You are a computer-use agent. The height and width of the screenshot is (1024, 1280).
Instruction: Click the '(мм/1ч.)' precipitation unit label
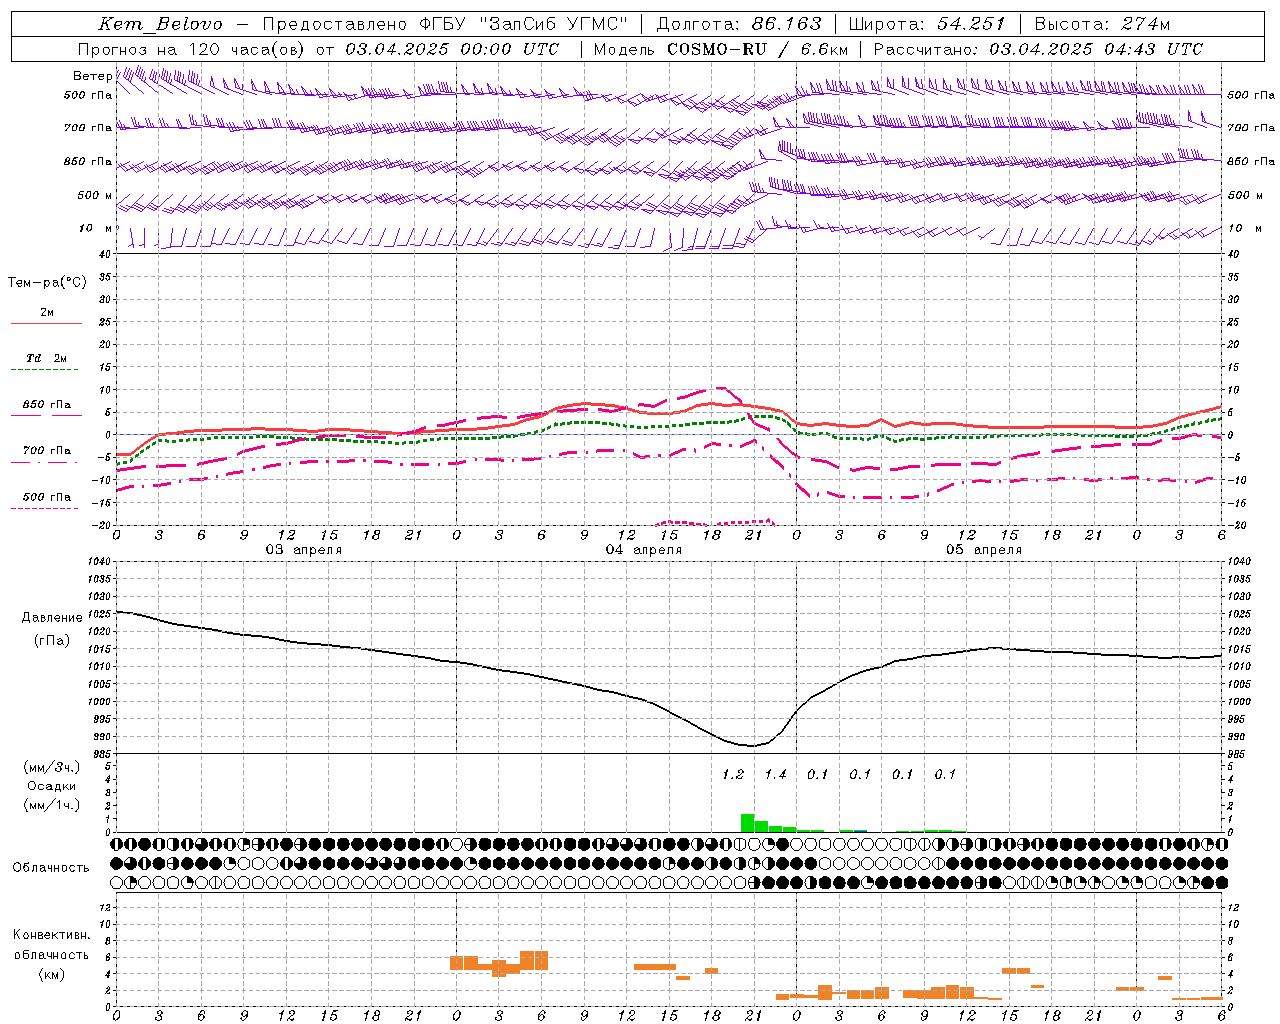52,805
